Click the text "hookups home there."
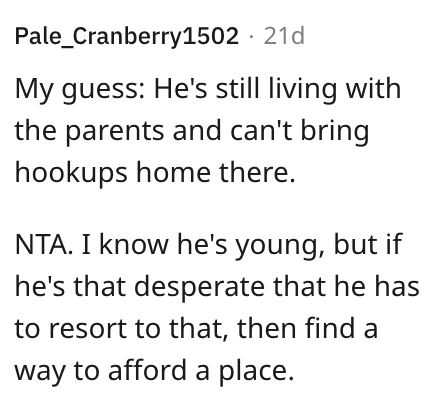The width and height of the screenshot is (446, 398). (x=155, y=173)
